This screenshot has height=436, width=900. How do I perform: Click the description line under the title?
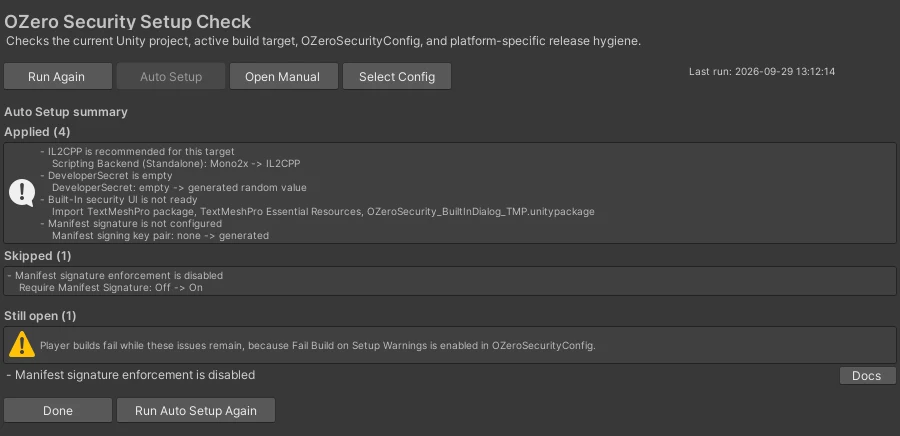point(323,41)
